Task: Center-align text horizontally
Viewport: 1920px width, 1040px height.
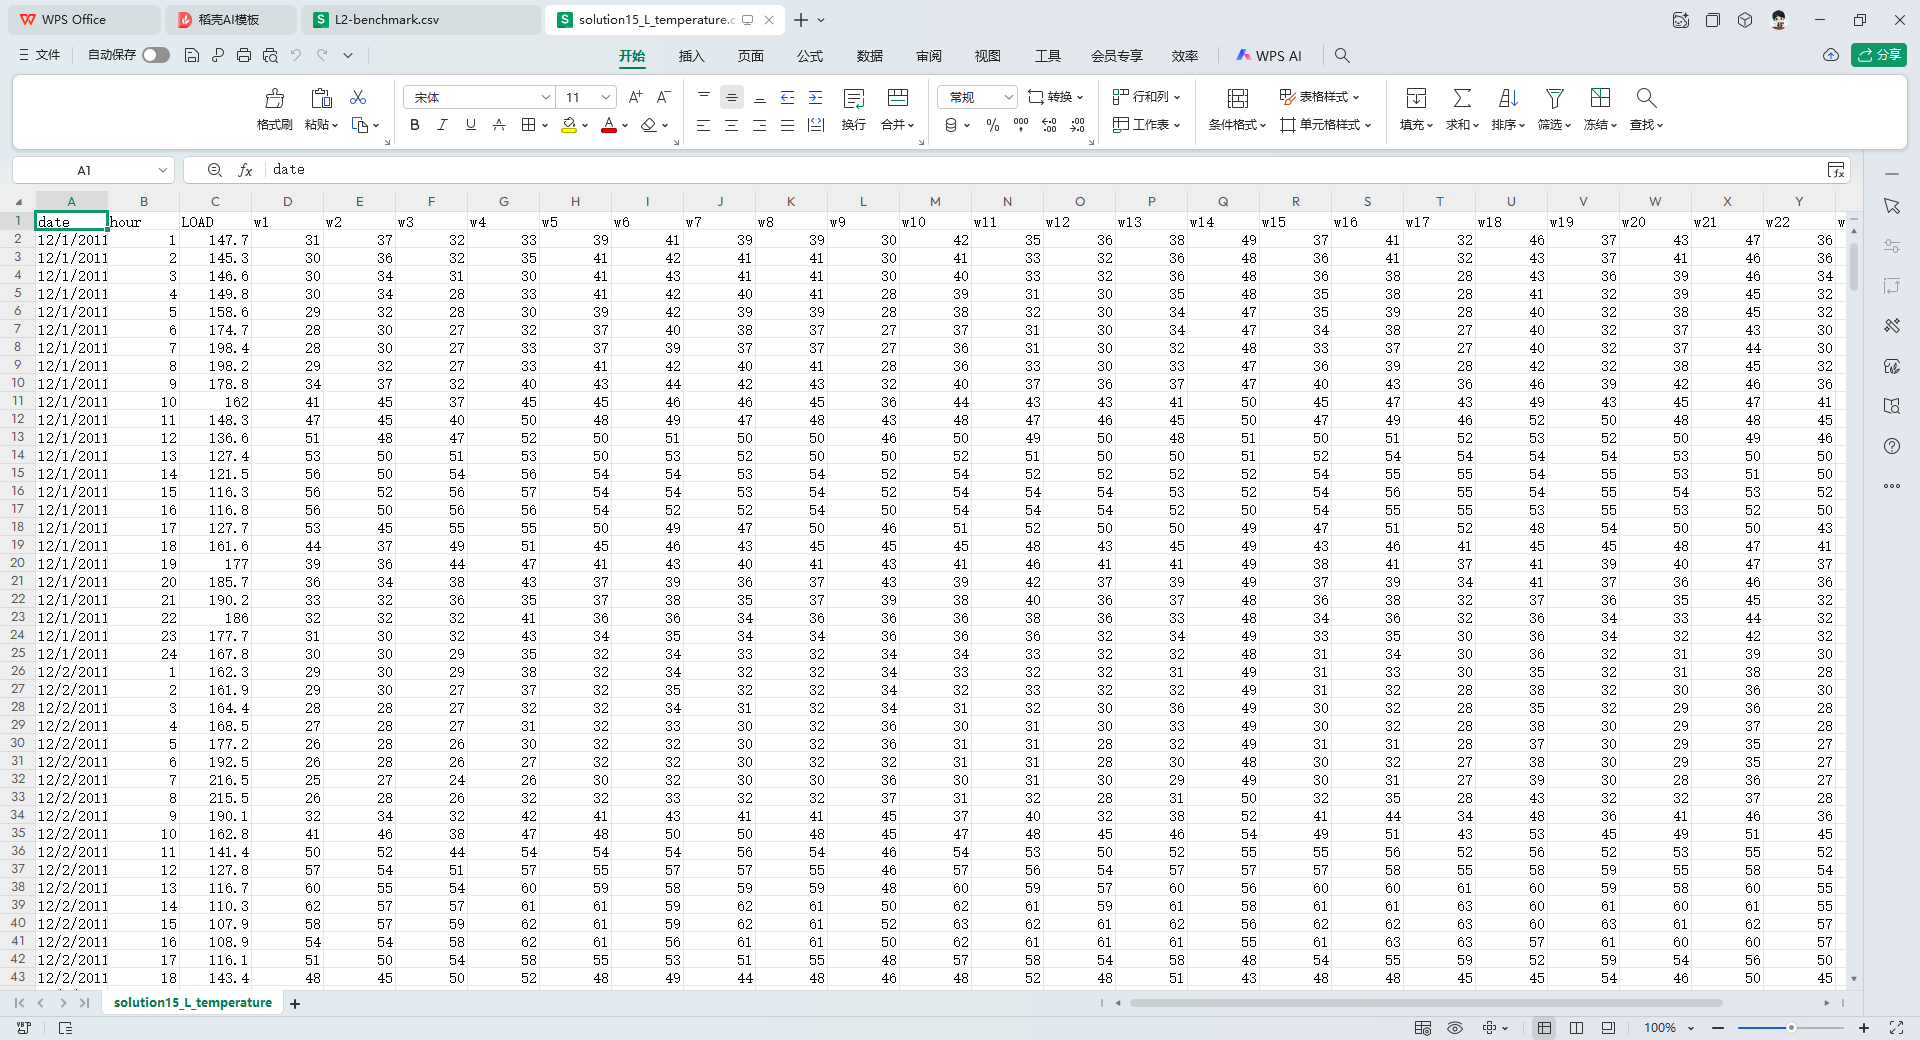Action: click(x=732, y=125)
